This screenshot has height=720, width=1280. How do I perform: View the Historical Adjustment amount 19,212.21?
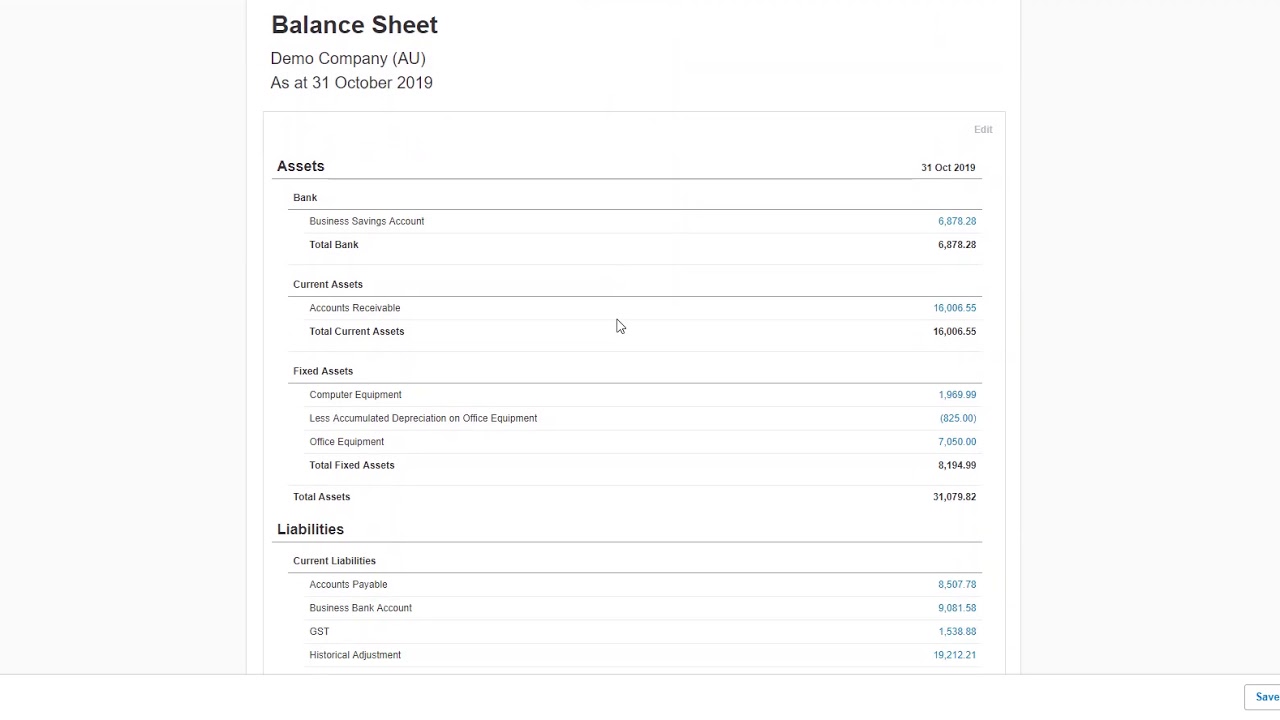tap(954, 655)
